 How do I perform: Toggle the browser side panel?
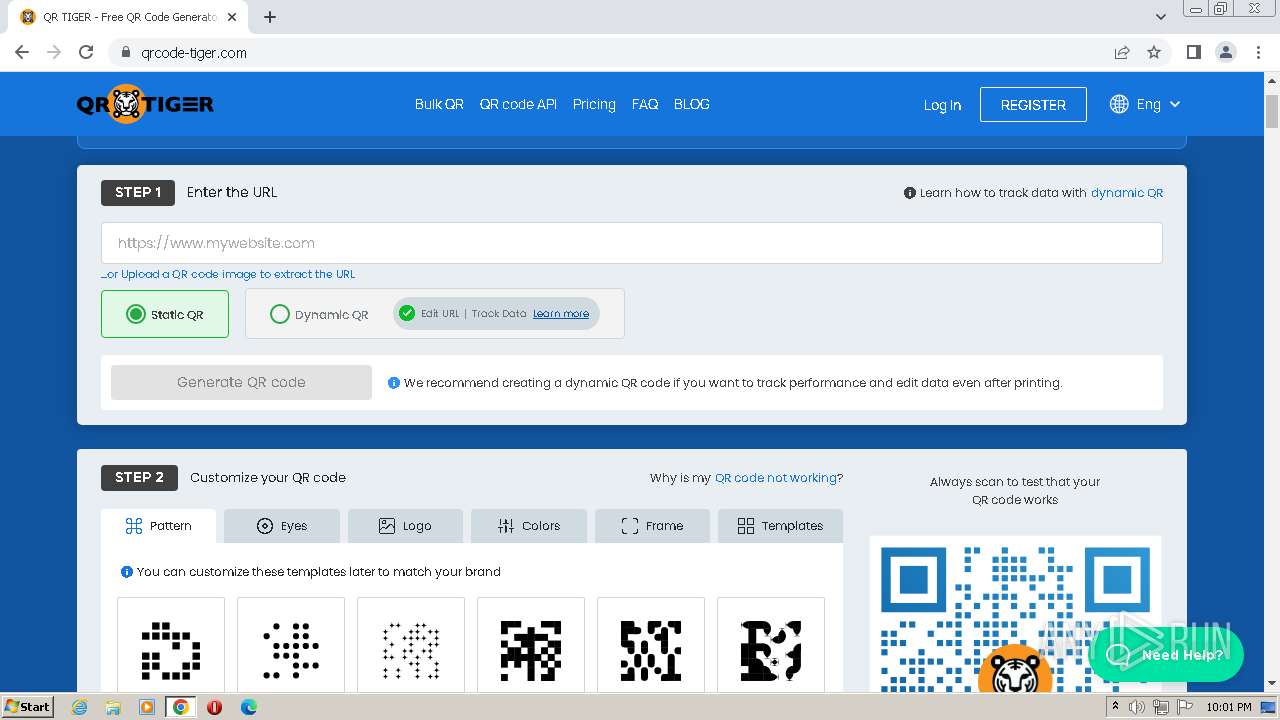coord(1194,52)
